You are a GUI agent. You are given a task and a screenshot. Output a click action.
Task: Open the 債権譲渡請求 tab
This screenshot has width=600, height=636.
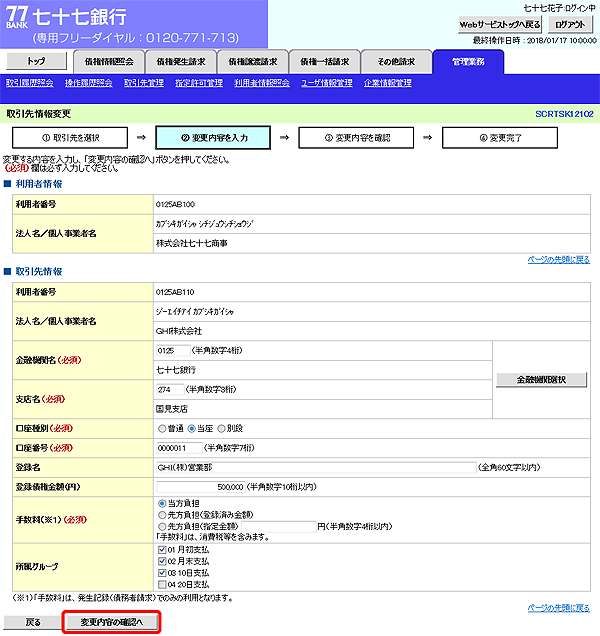click(253, 62)
